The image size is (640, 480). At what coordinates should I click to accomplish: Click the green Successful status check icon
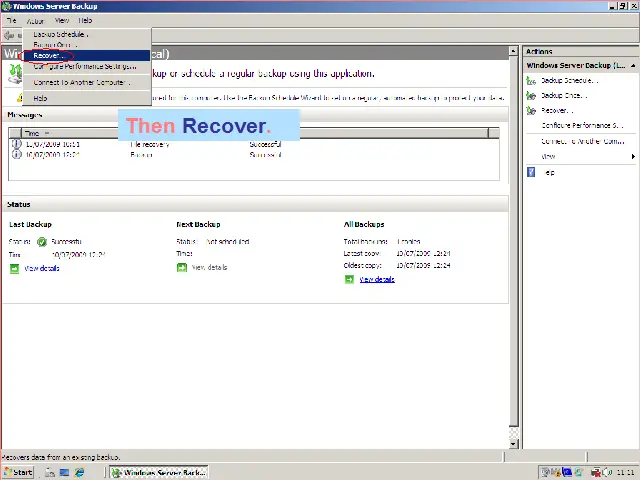pyautogui.click(x=42, y=242)
